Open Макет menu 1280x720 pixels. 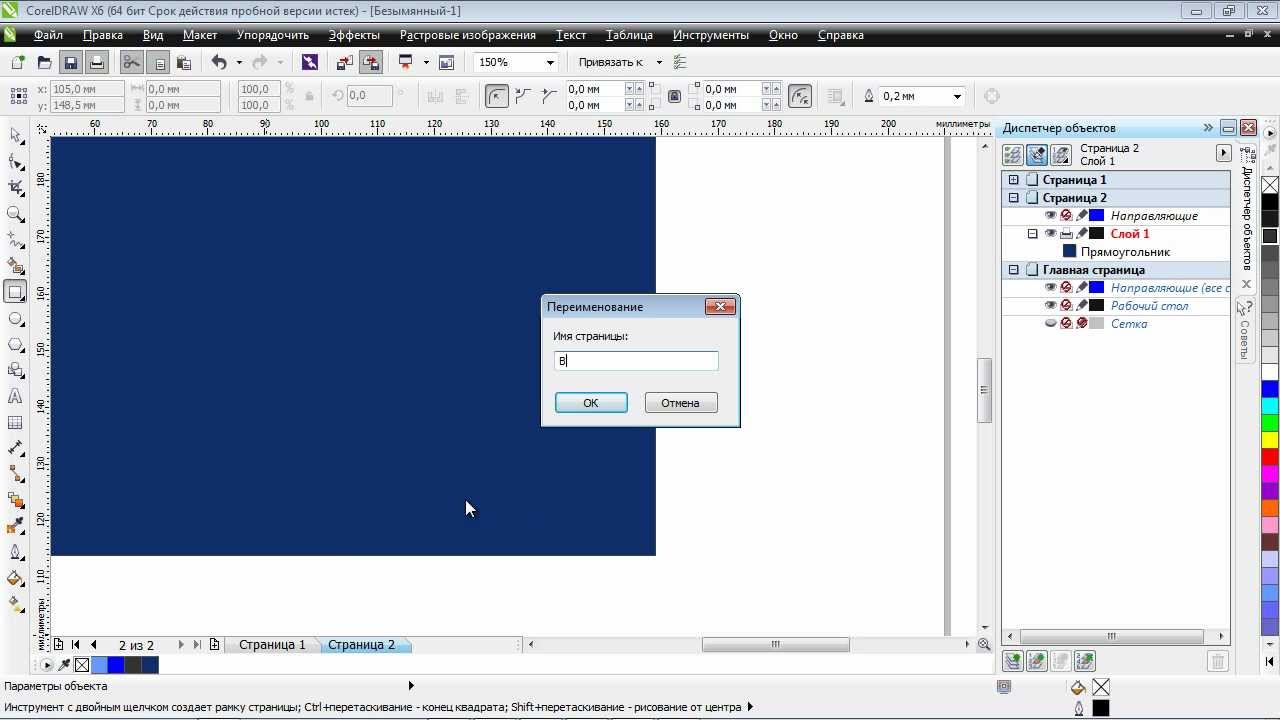(x=200, y=35)
